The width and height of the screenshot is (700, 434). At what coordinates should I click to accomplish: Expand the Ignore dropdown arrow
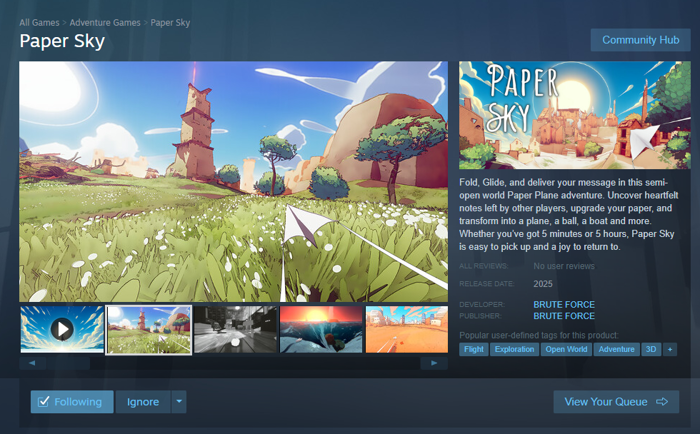[179, 402]
